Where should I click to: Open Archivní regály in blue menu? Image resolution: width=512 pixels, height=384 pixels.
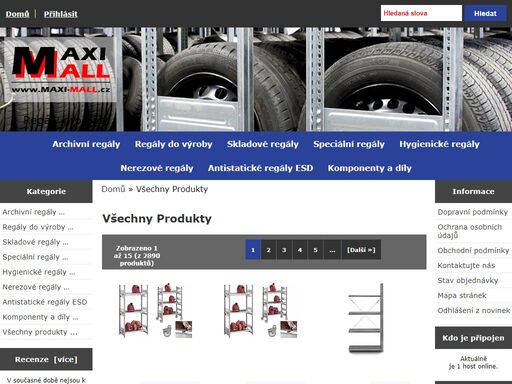pyautogui.click(x=86, y=144)
